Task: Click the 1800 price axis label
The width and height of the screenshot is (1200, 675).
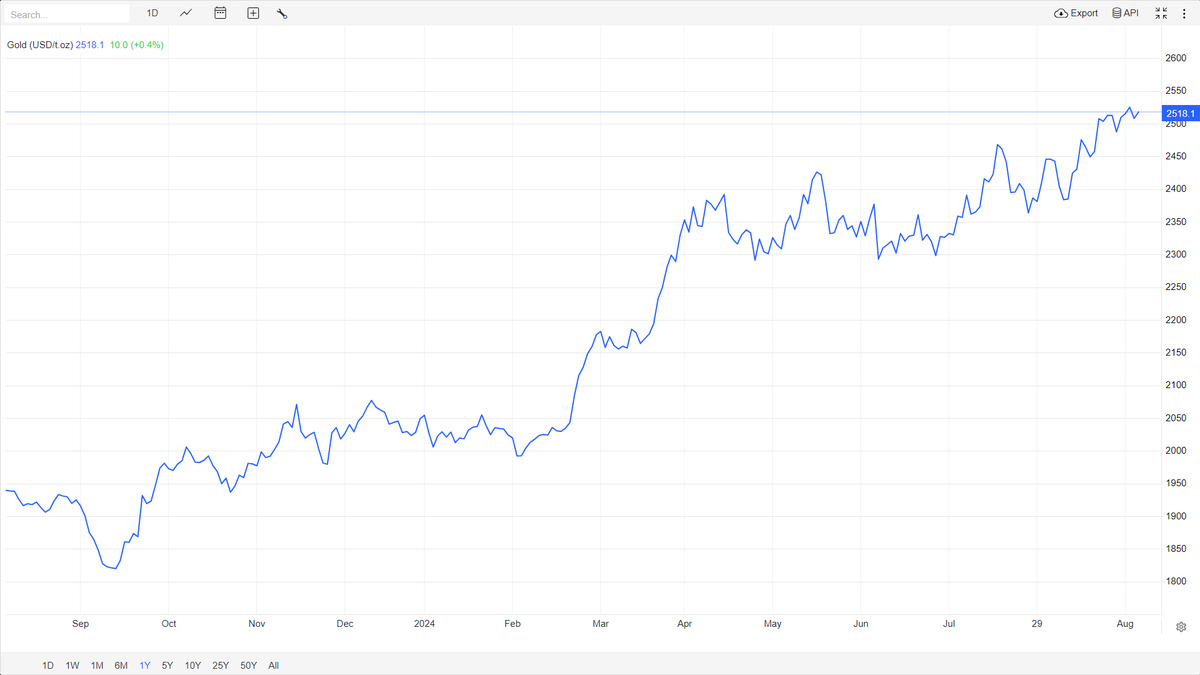Action: click(x=1176, y=582)
